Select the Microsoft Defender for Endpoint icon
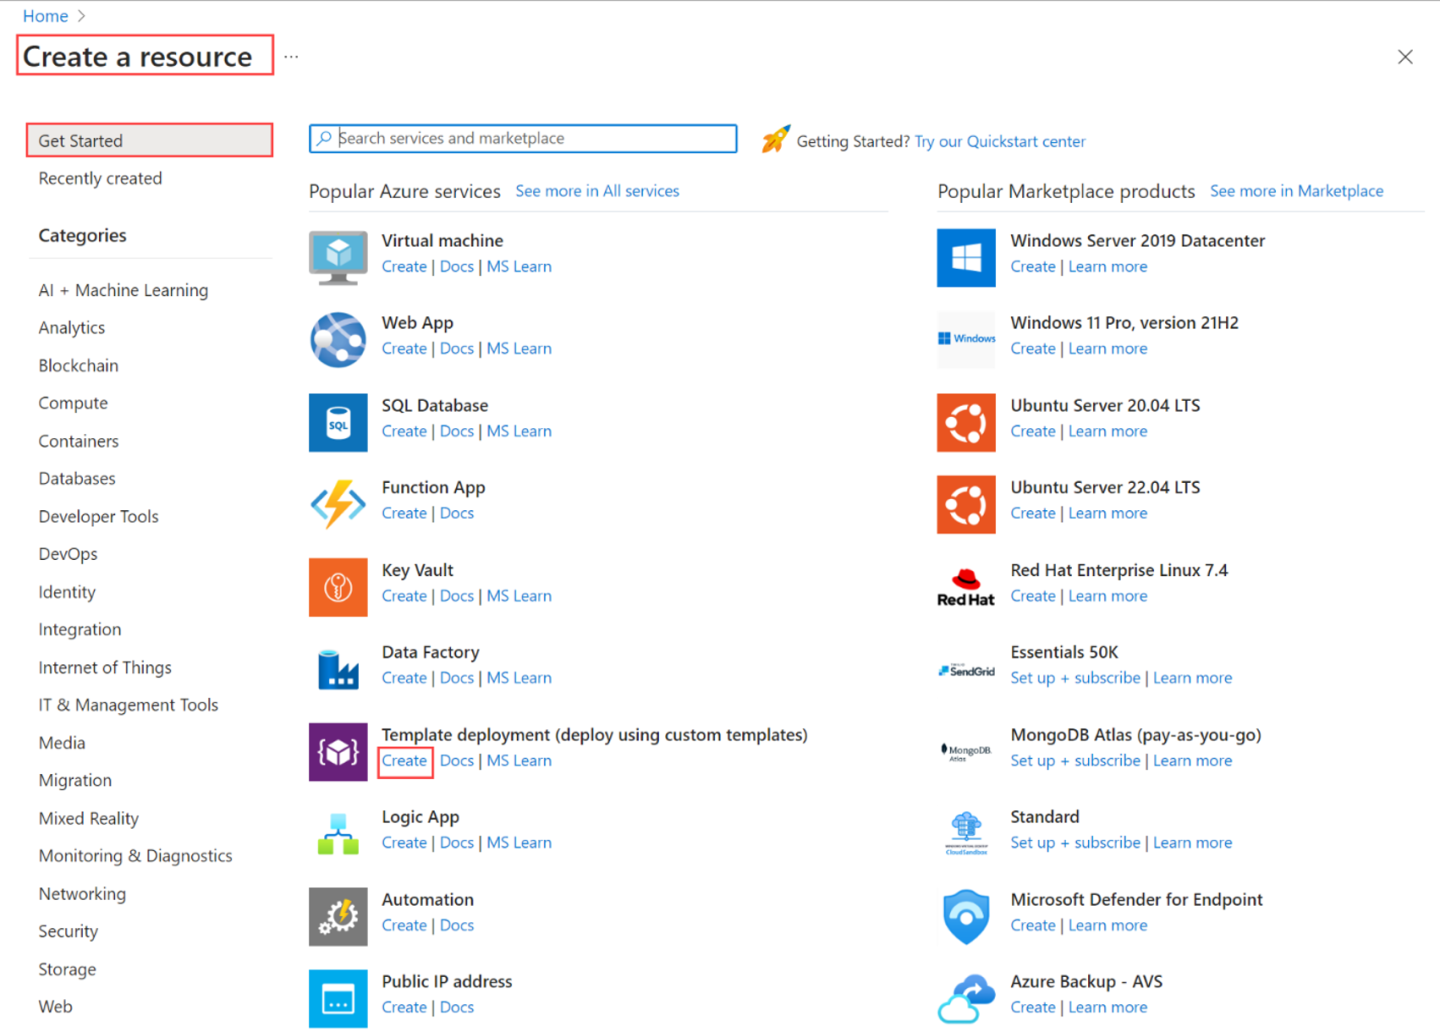 coord(965,917)
